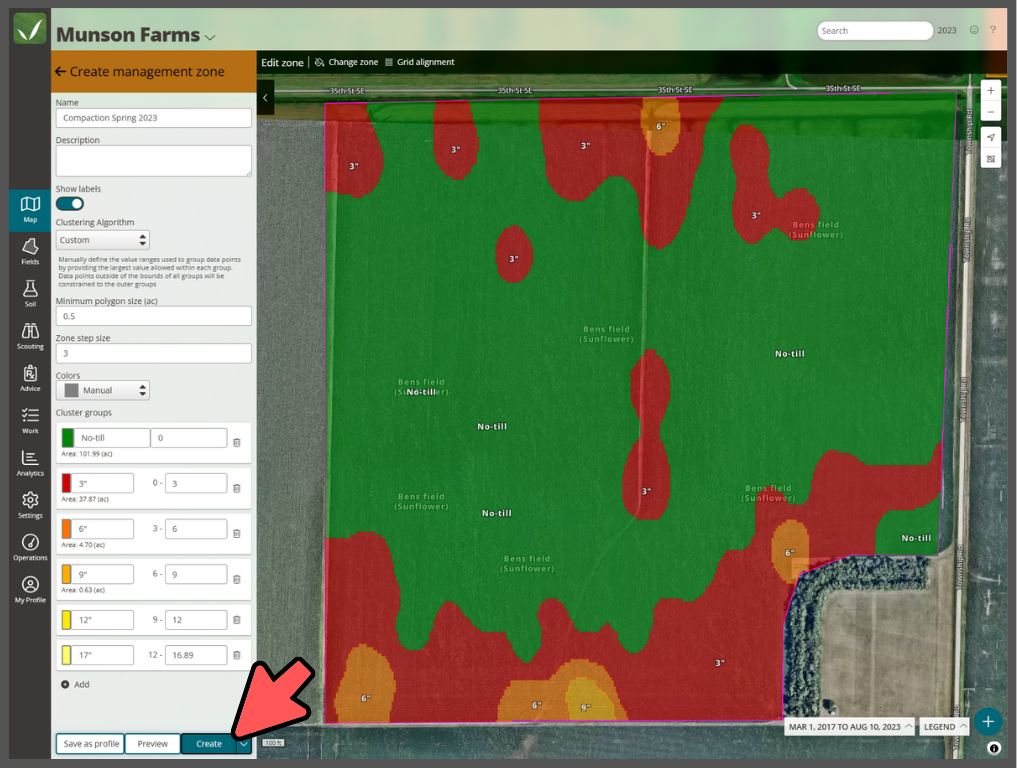Open the Advice section
This screenshot has height=768, width=1017.
coord(30,379)
